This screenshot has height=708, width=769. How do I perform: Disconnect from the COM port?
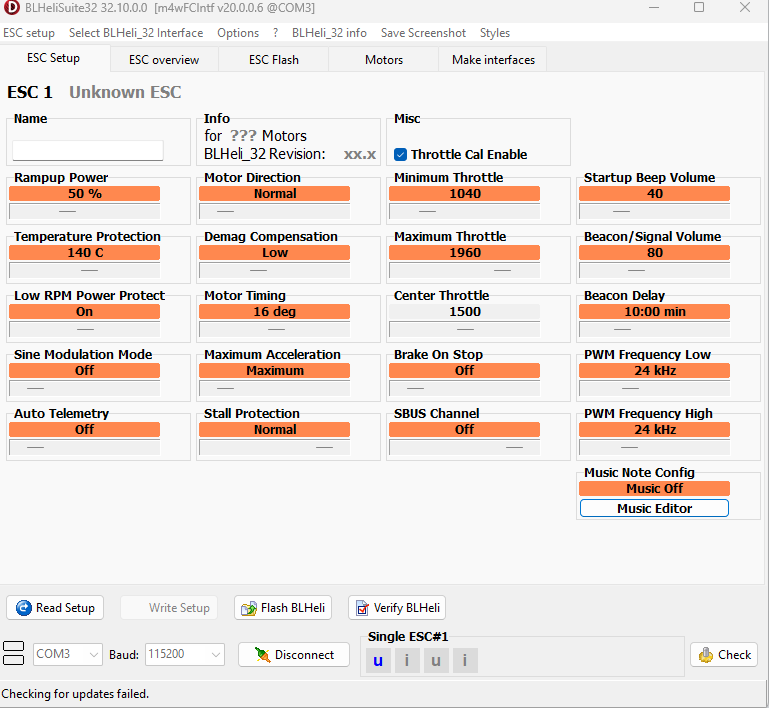tap(294, 655)
